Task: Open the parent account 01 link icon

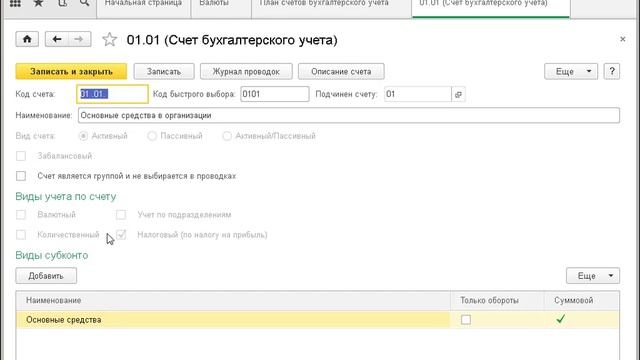Action: pyautogui.click(x=458, y=94)
